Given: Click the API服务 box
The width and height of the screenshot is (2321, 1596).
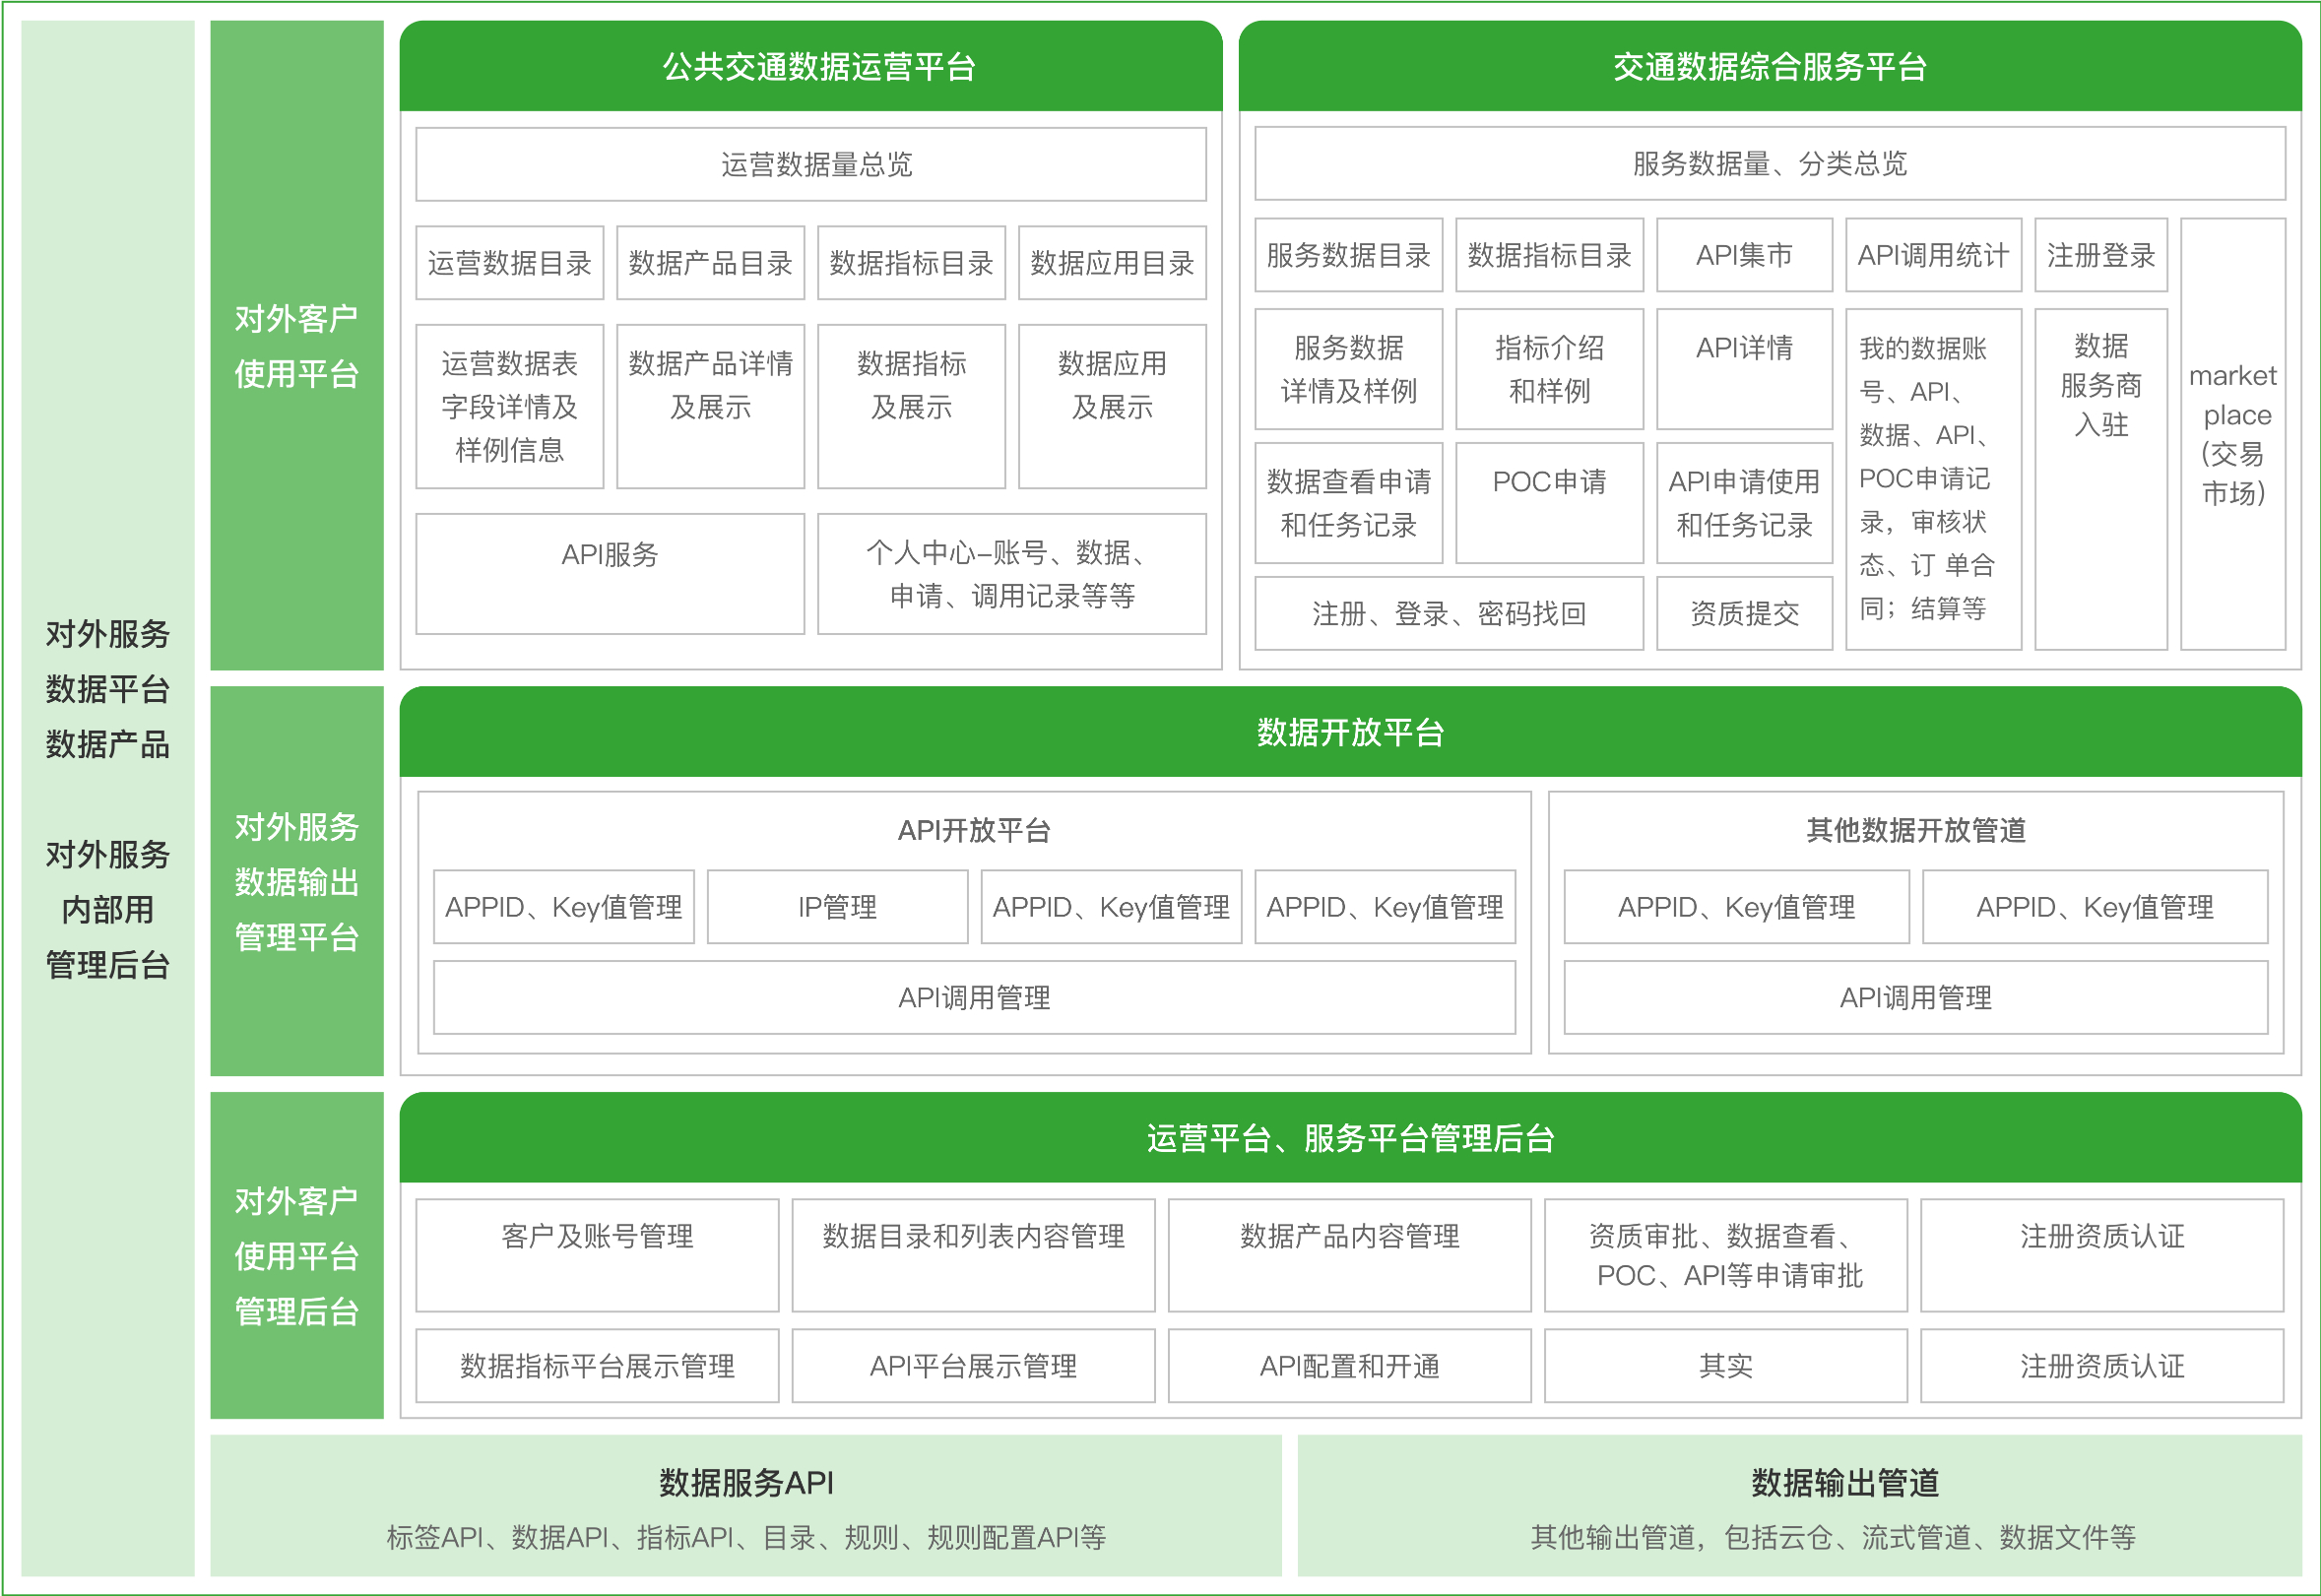Looking at the screenshot, I should [610, 574].
